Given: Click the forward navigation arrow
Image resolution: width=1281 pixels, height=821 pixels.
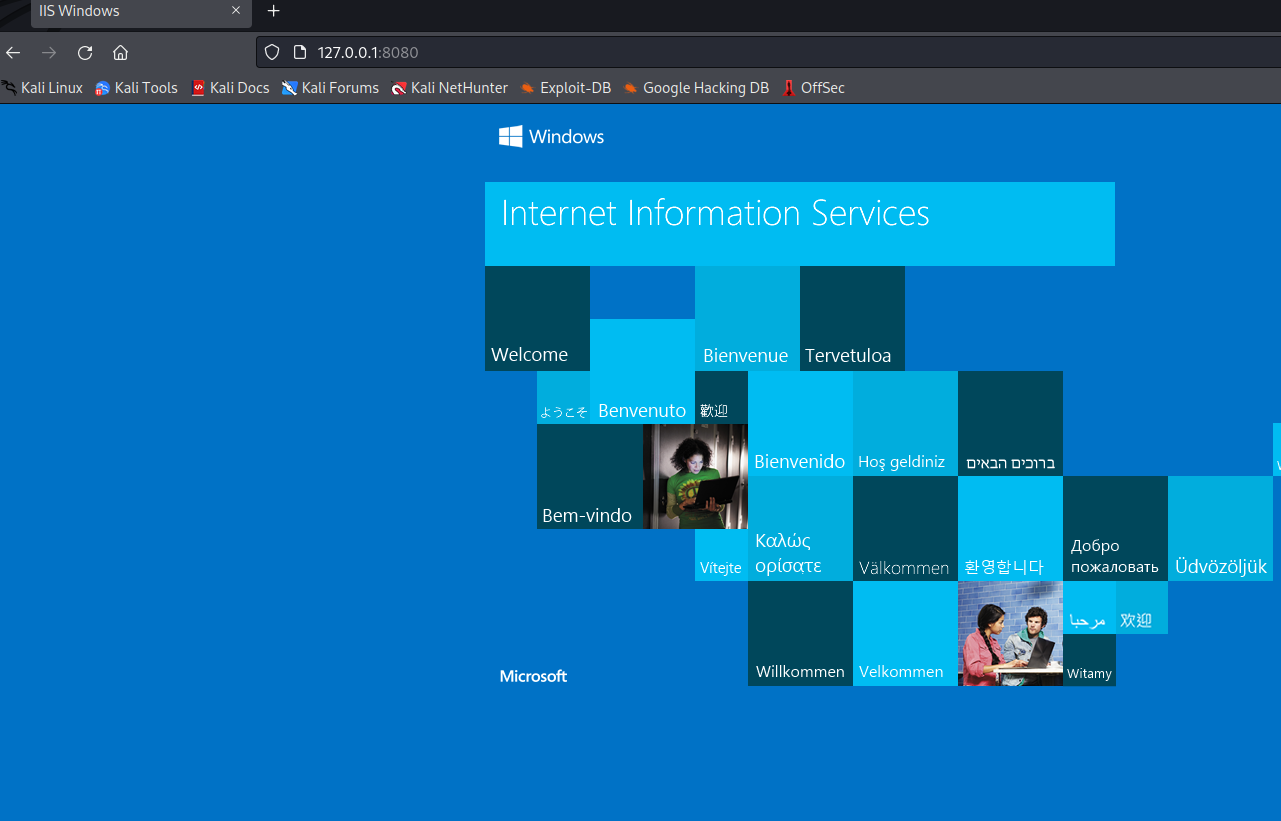Looking at the screenshot, I should pos(49,53).
